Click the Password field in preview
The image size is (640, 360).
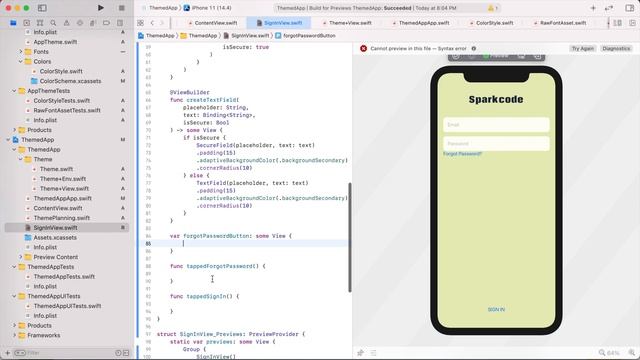[496, 143]
